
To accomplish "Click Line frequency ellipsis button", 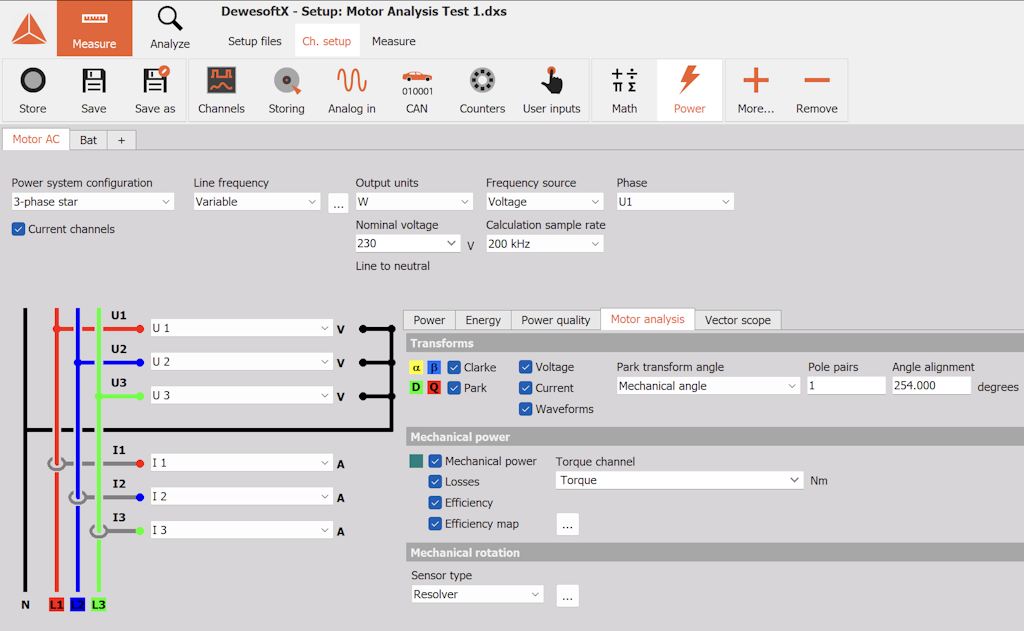I will (338, 203).
